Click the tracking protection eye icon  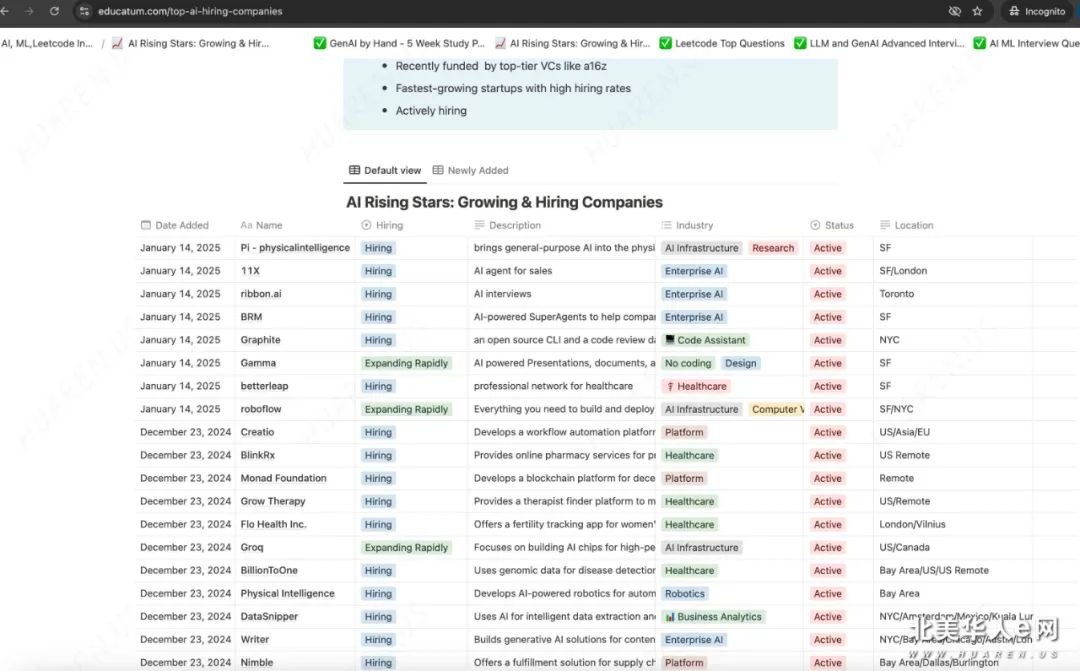click(x=954, y=11)
